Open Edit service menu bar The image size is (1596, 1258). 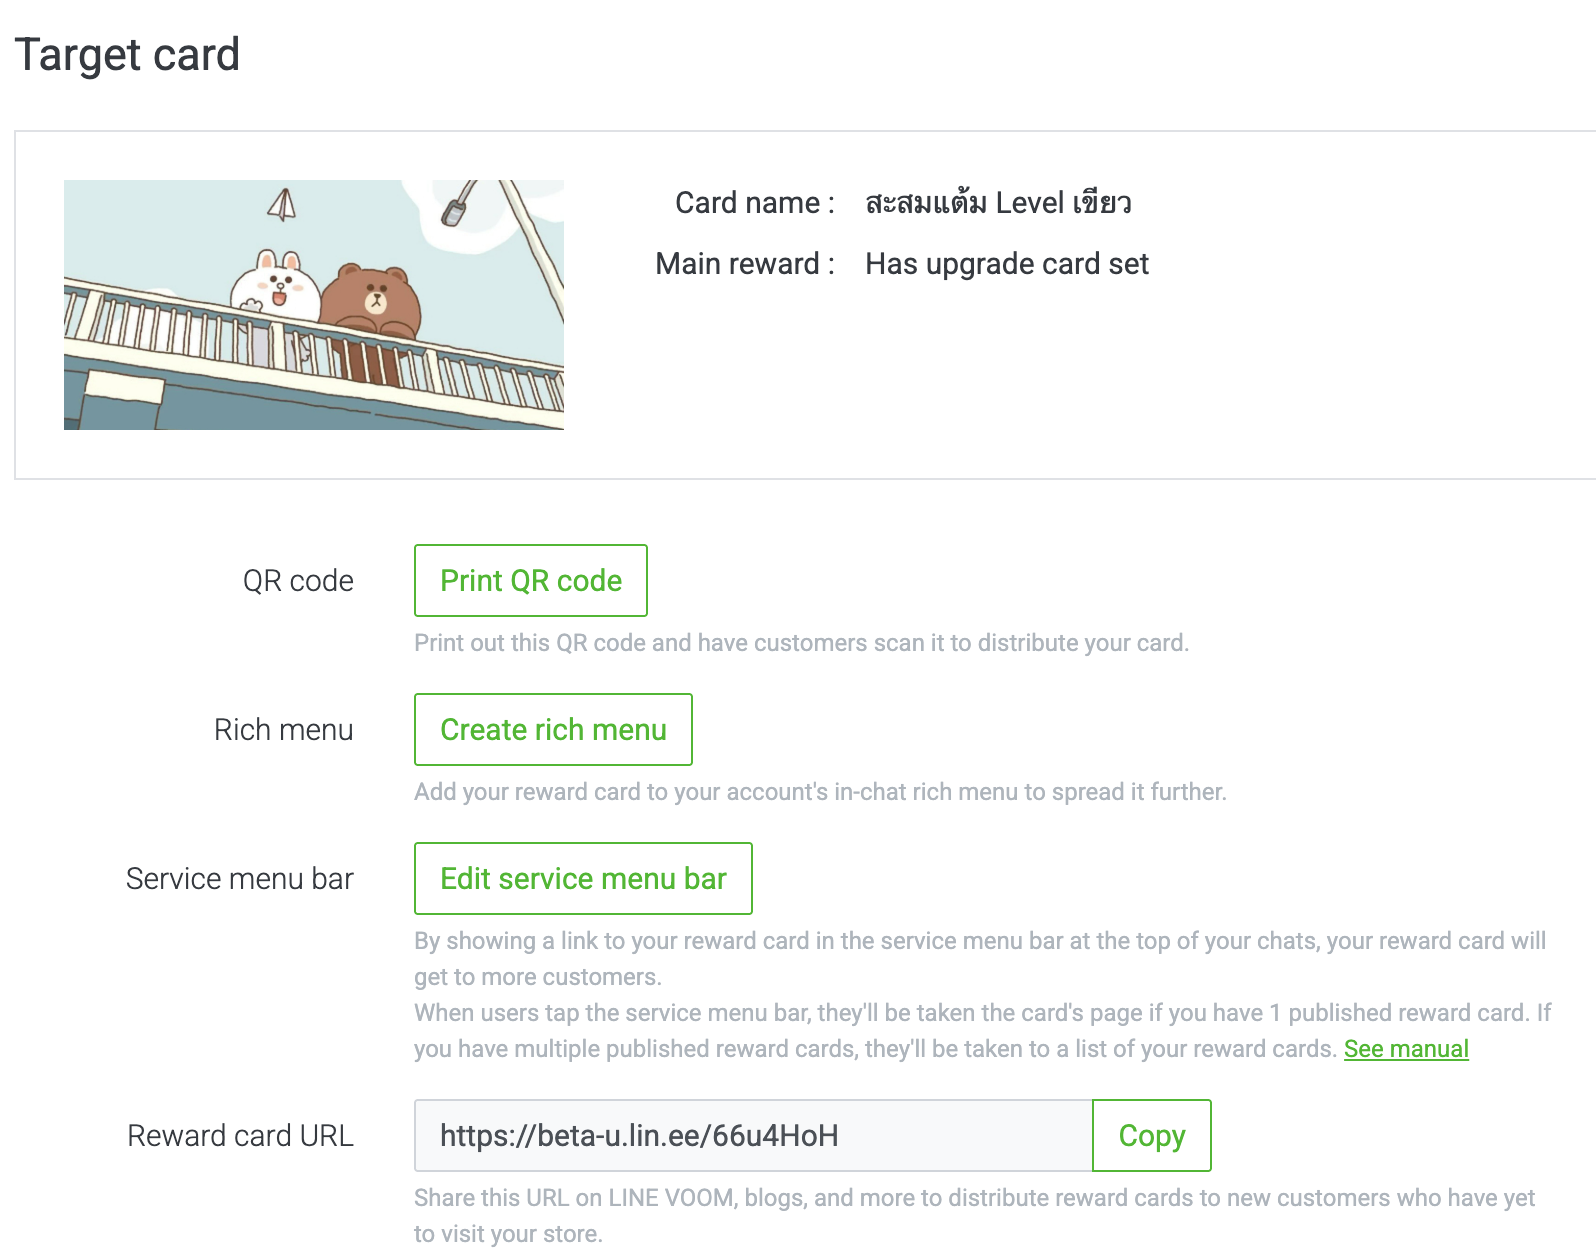tap(583, 879)
